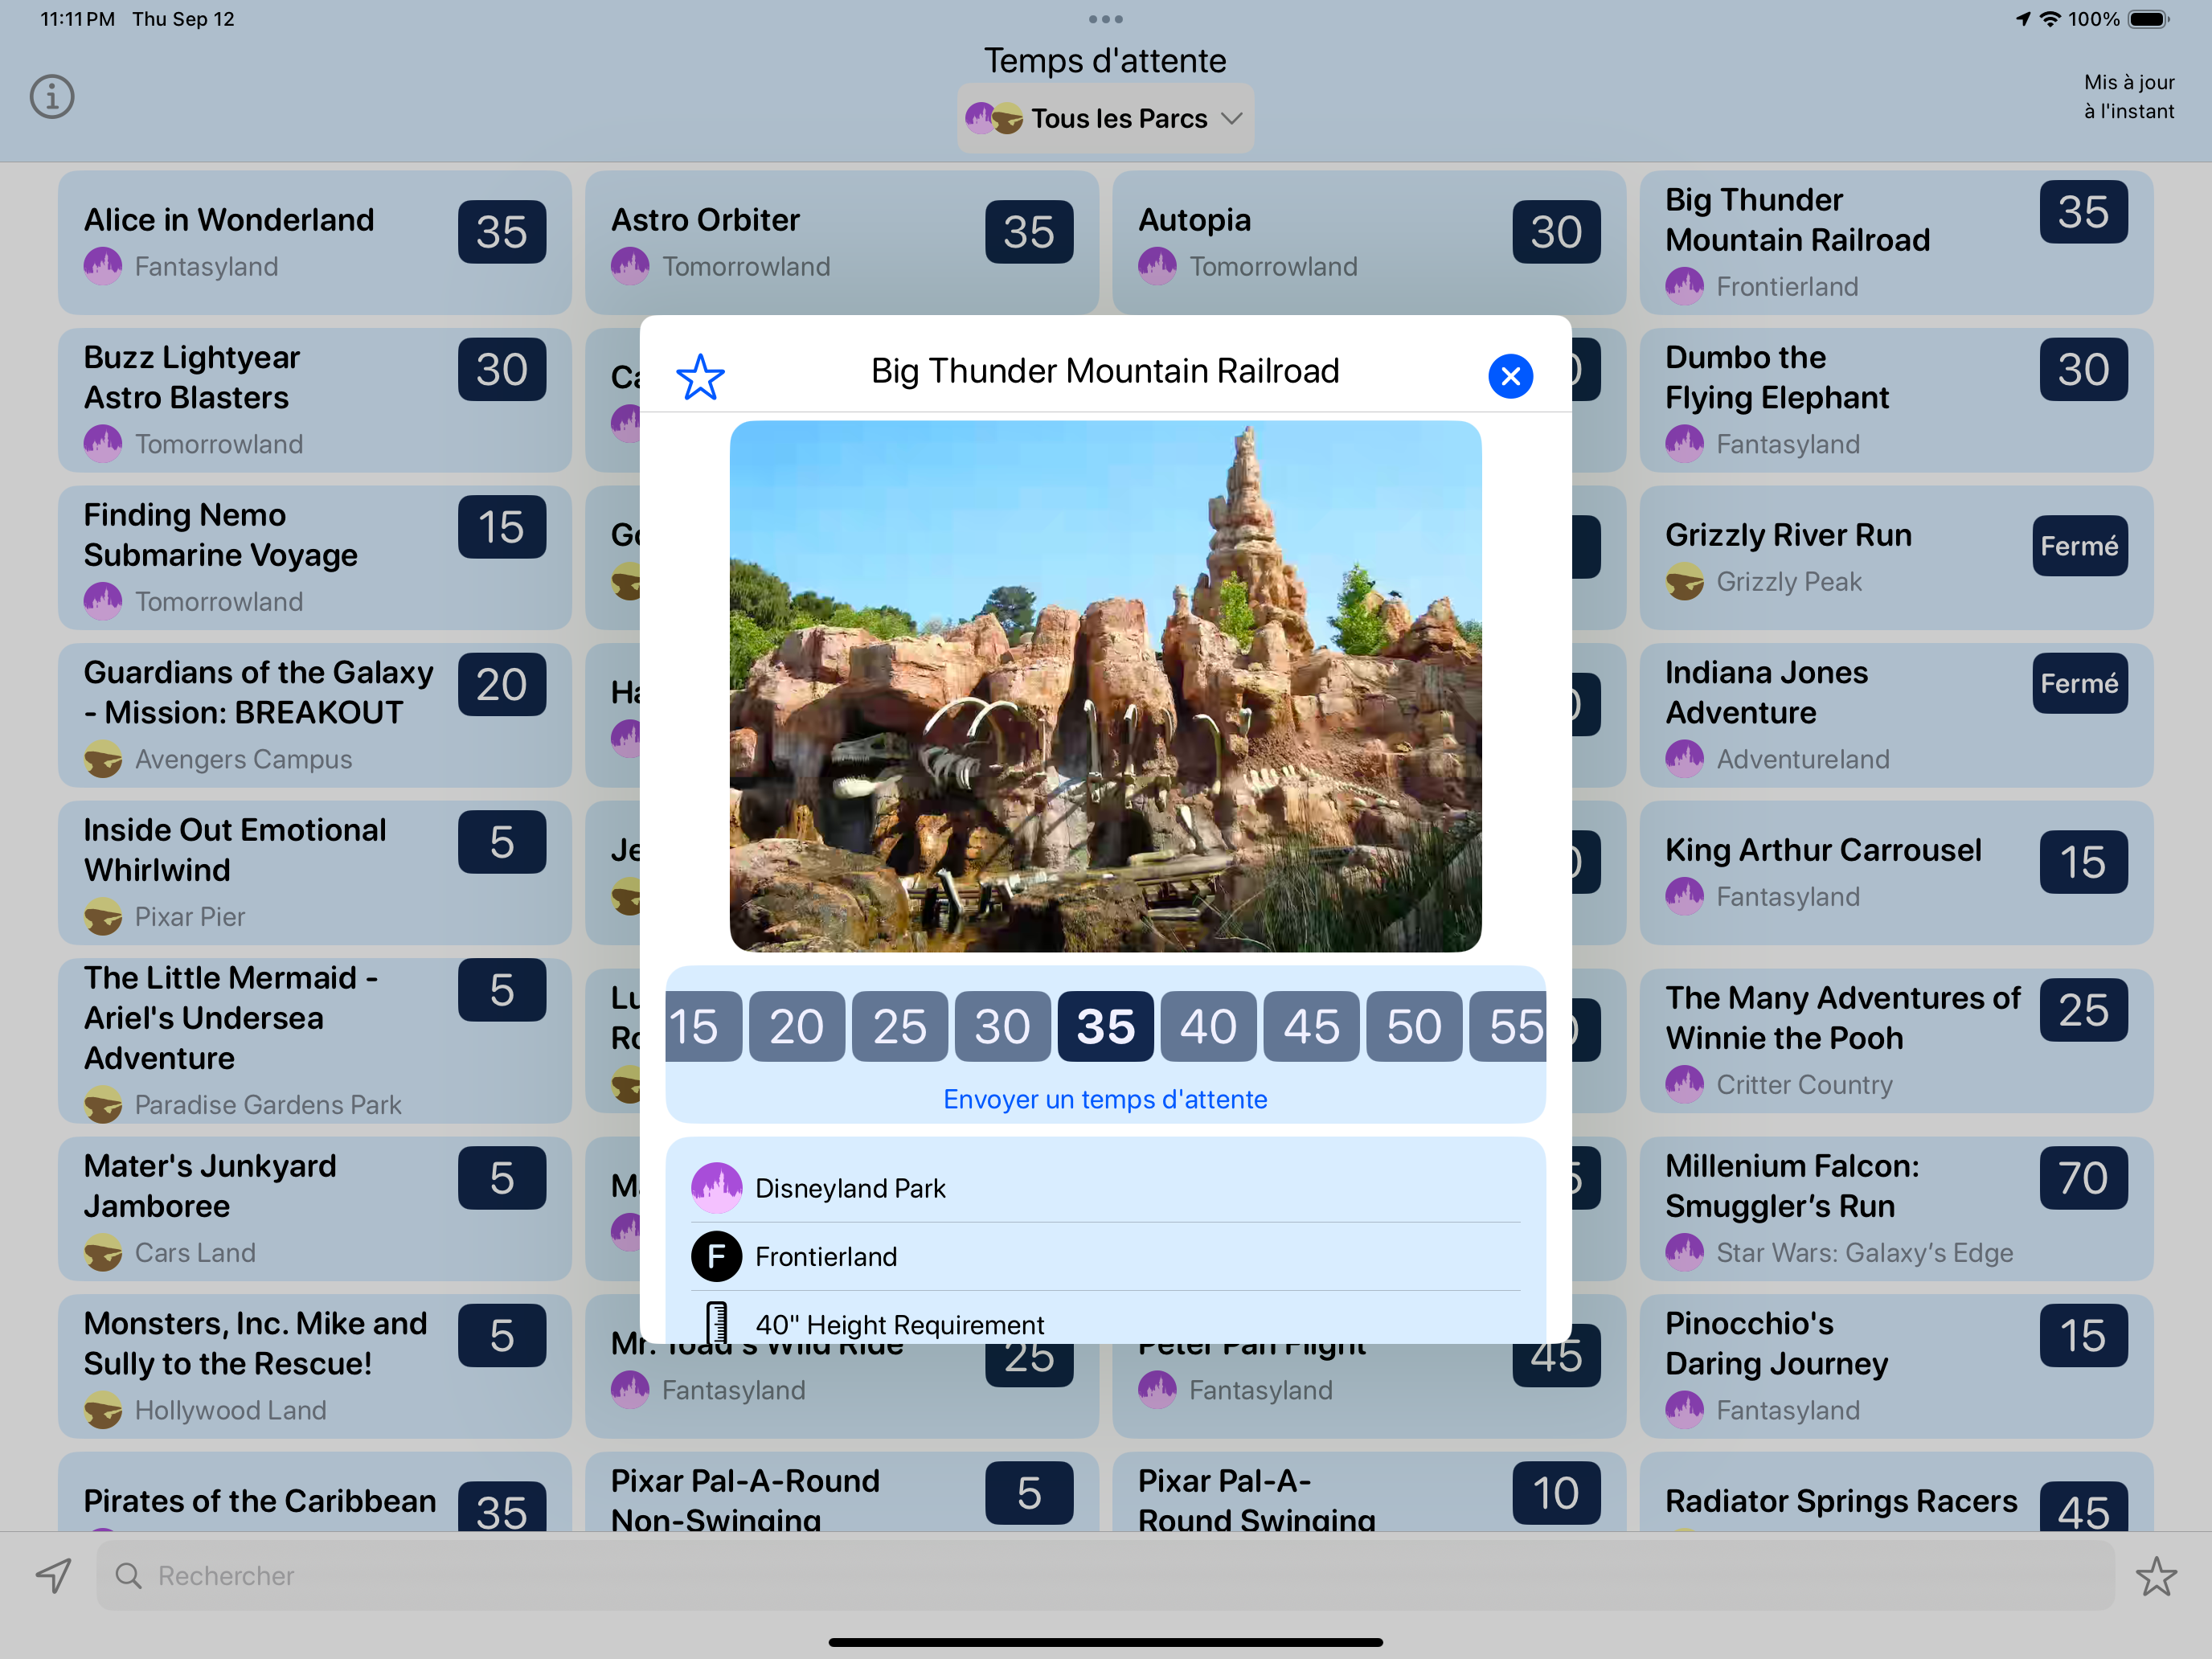Tap the height requirement ruler icon

(x=716, y=1322)
